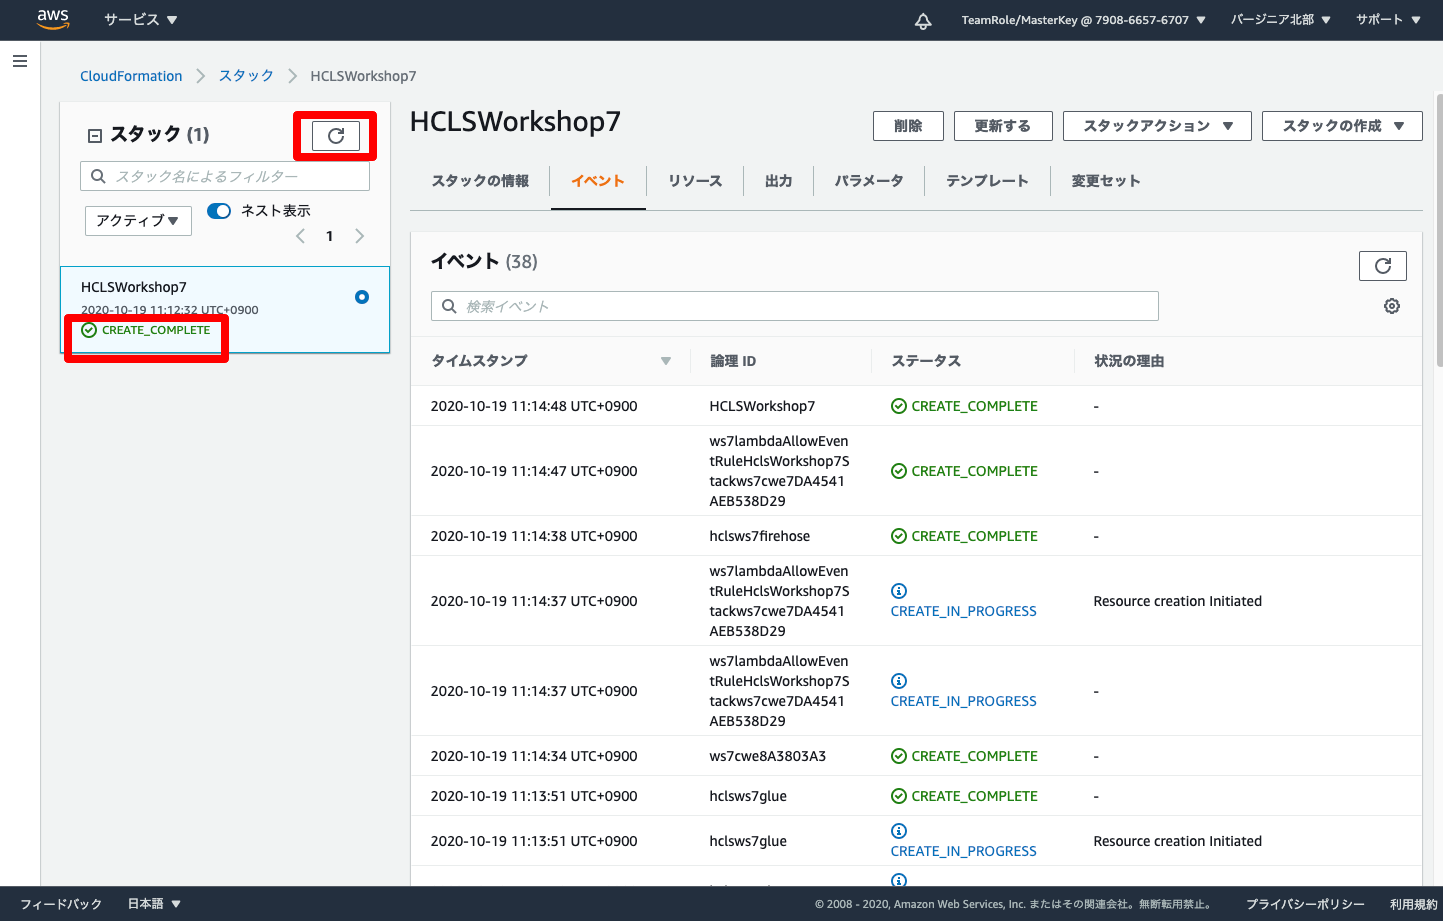The width and height of the screenshot is (1443, 921).
Task: Switch to the Change sets tab
Action: pos(1106,181)
